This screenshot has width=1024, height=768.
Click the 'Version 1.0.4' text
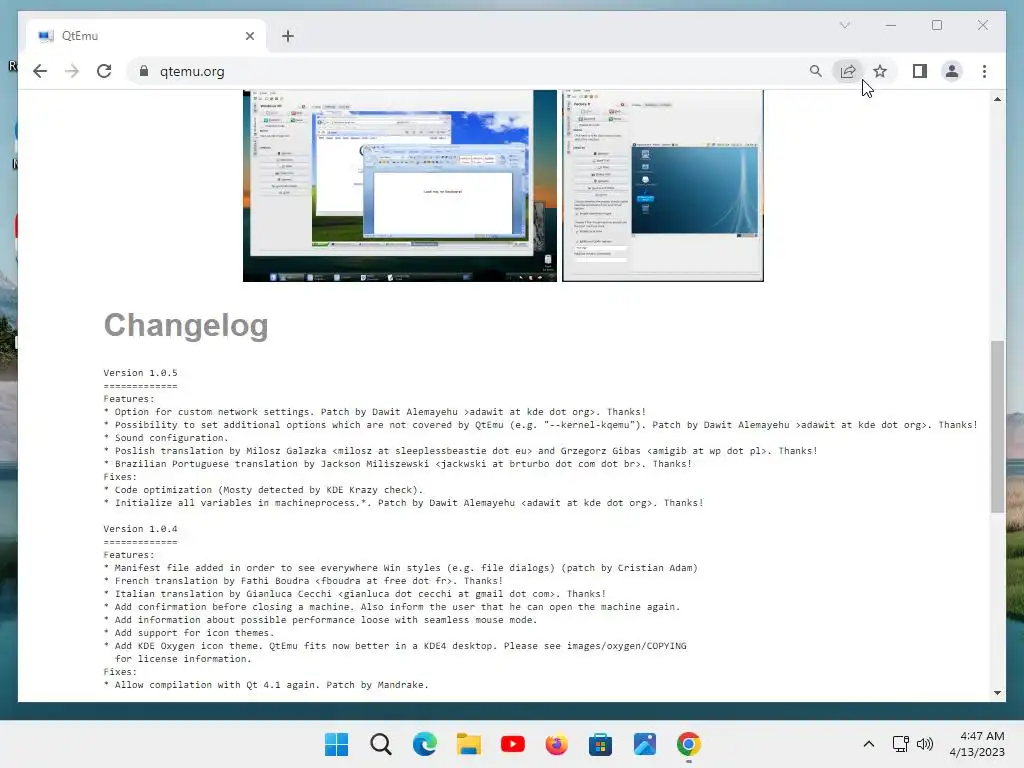140,529
